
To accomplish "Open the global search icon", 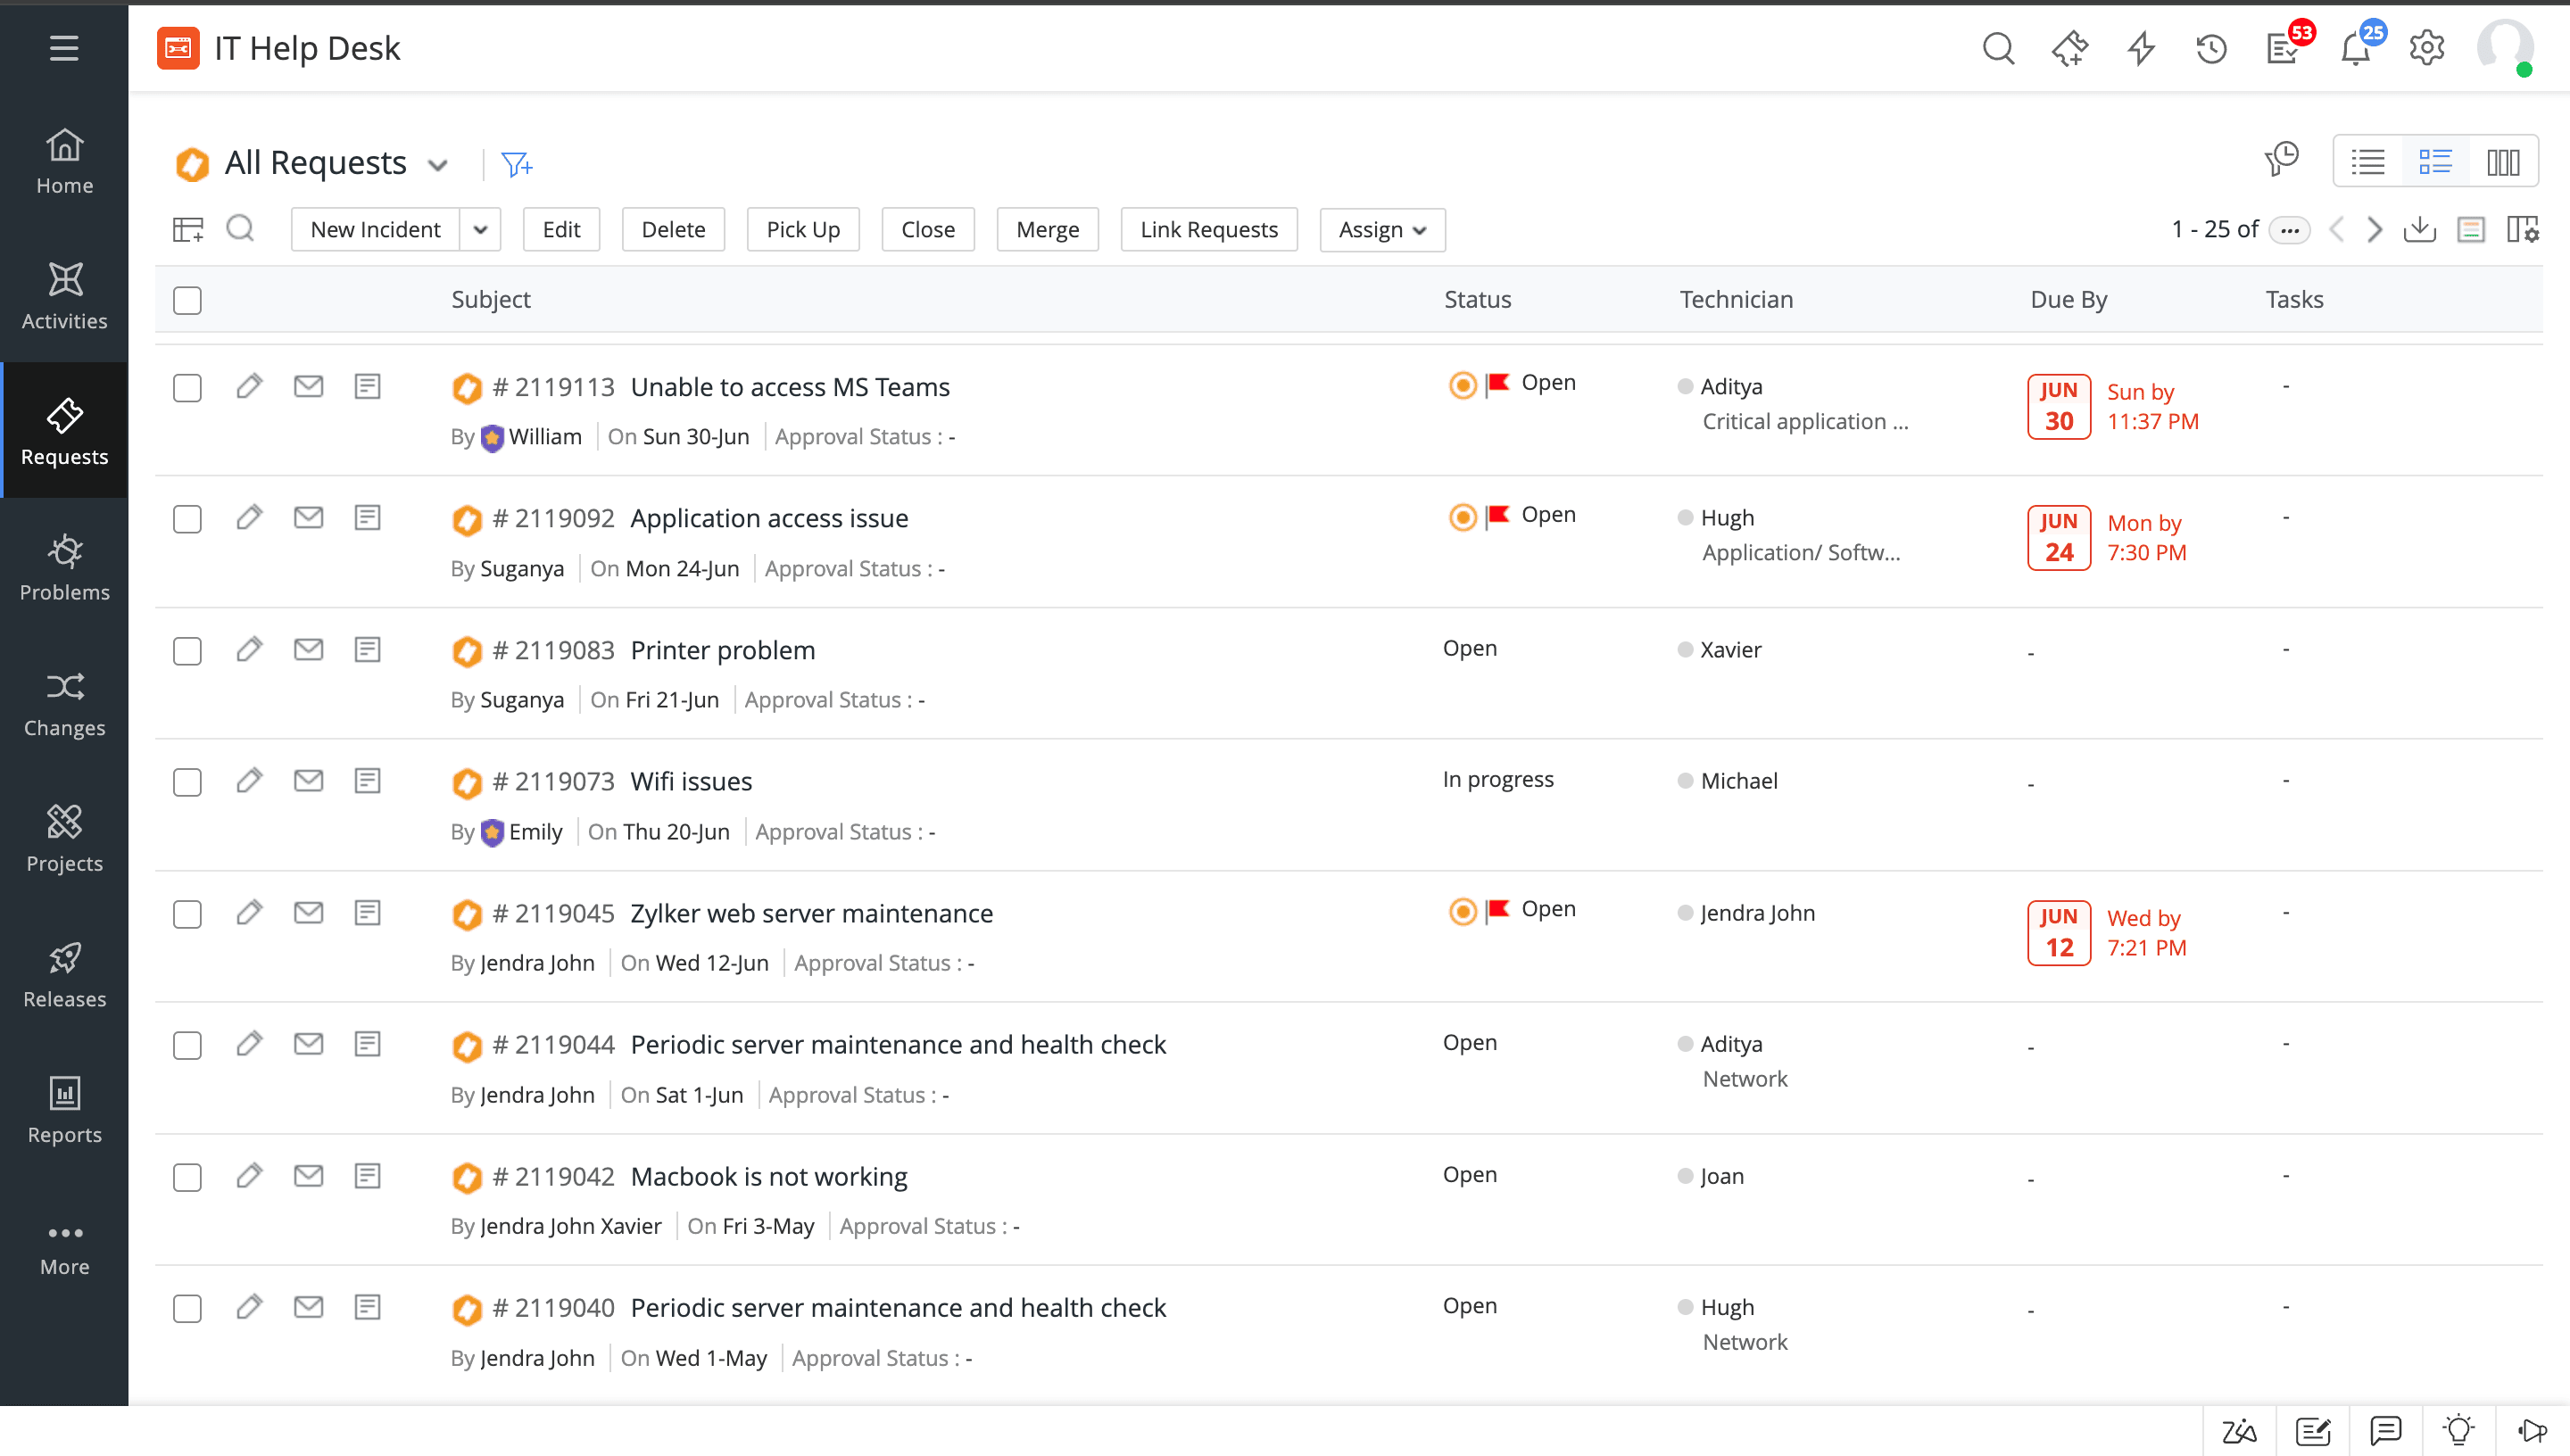I will (x=1998, y=47).
